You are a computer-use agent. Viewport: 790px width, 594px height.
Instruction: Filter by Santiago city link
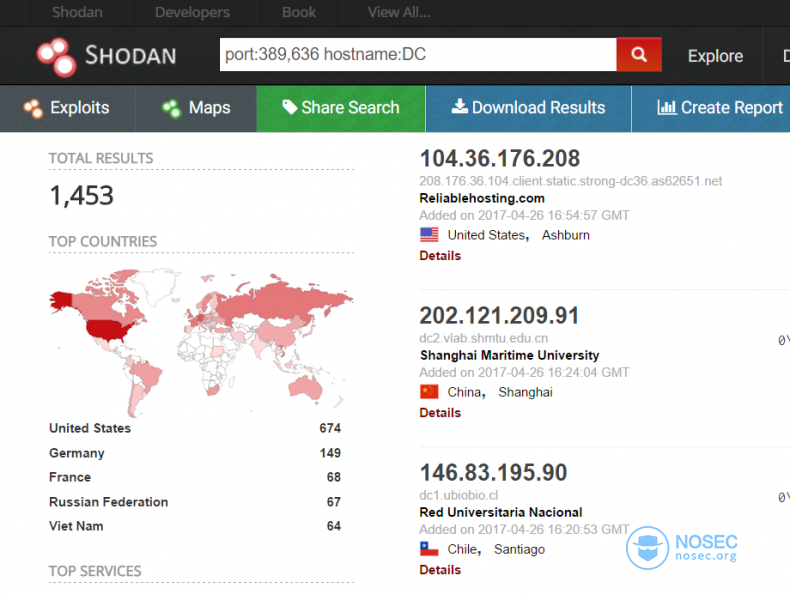click(519, 549)
